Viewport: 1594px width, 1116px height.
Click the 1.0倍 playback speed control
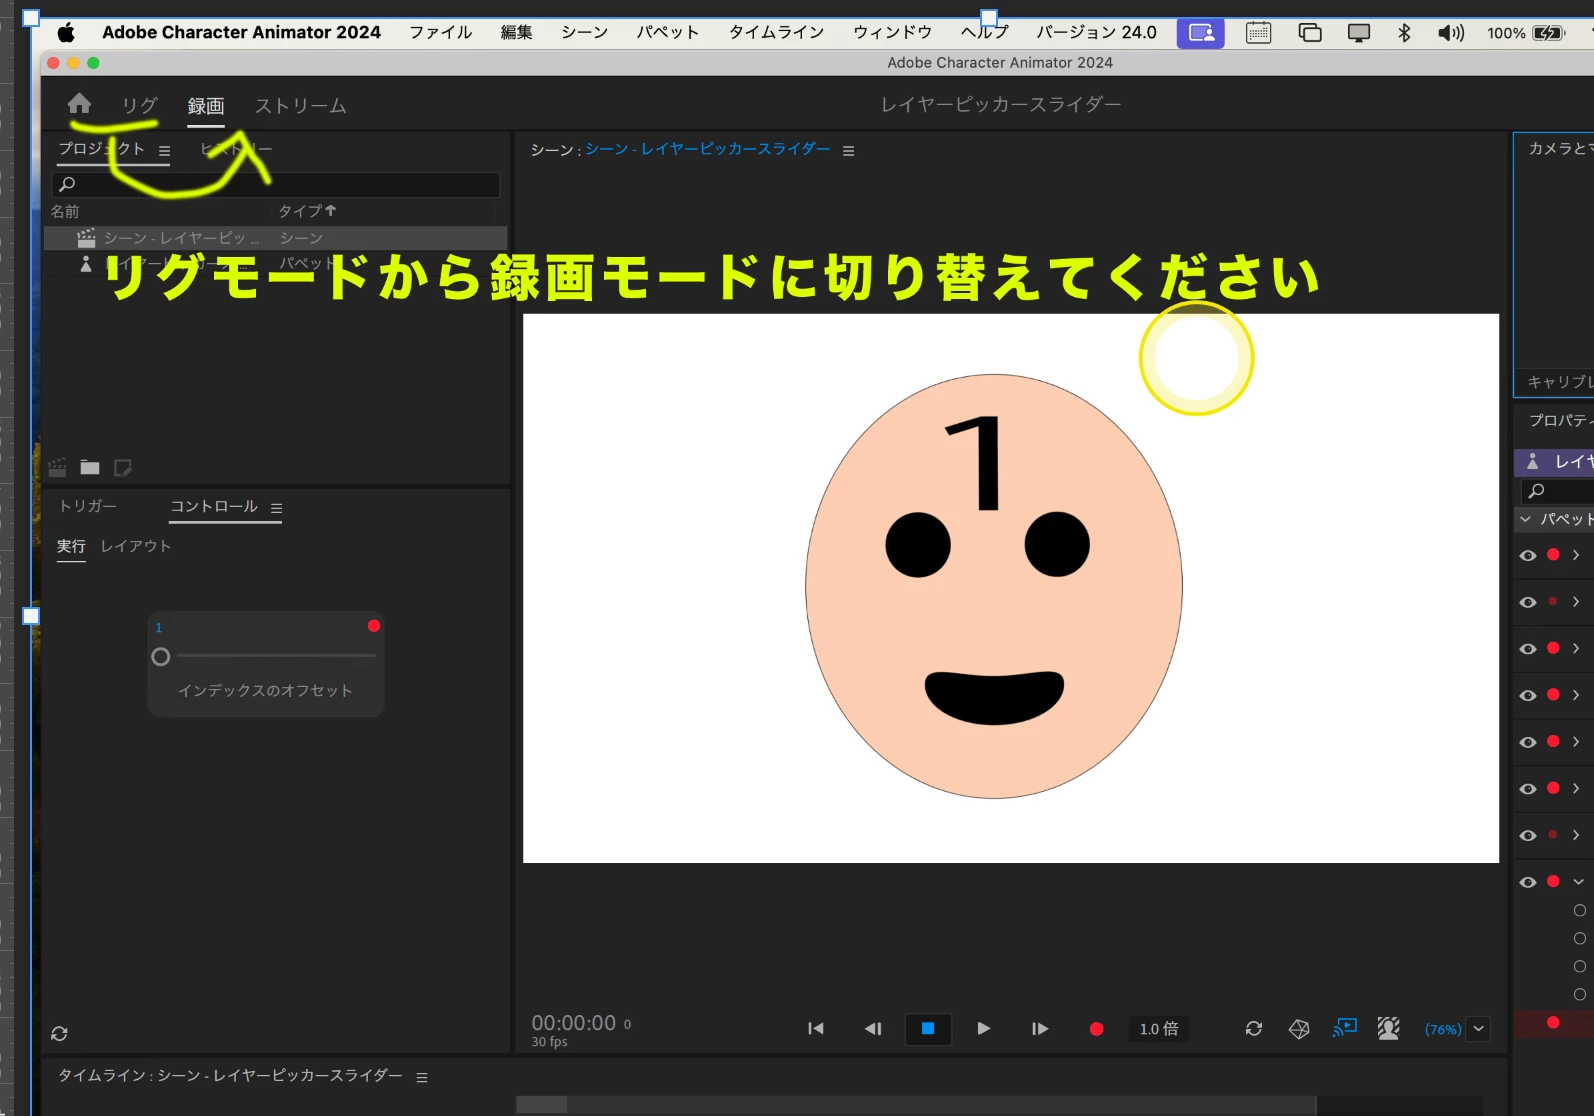click(1160, 1029)
